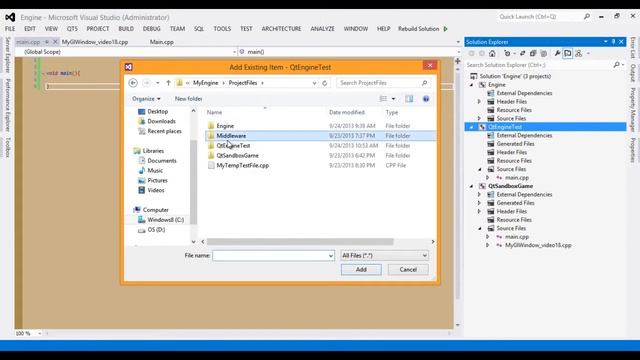The height and width of the screenshot is (360, 640).
Task: Open the Organize dropdown menu
Action: 146,99
